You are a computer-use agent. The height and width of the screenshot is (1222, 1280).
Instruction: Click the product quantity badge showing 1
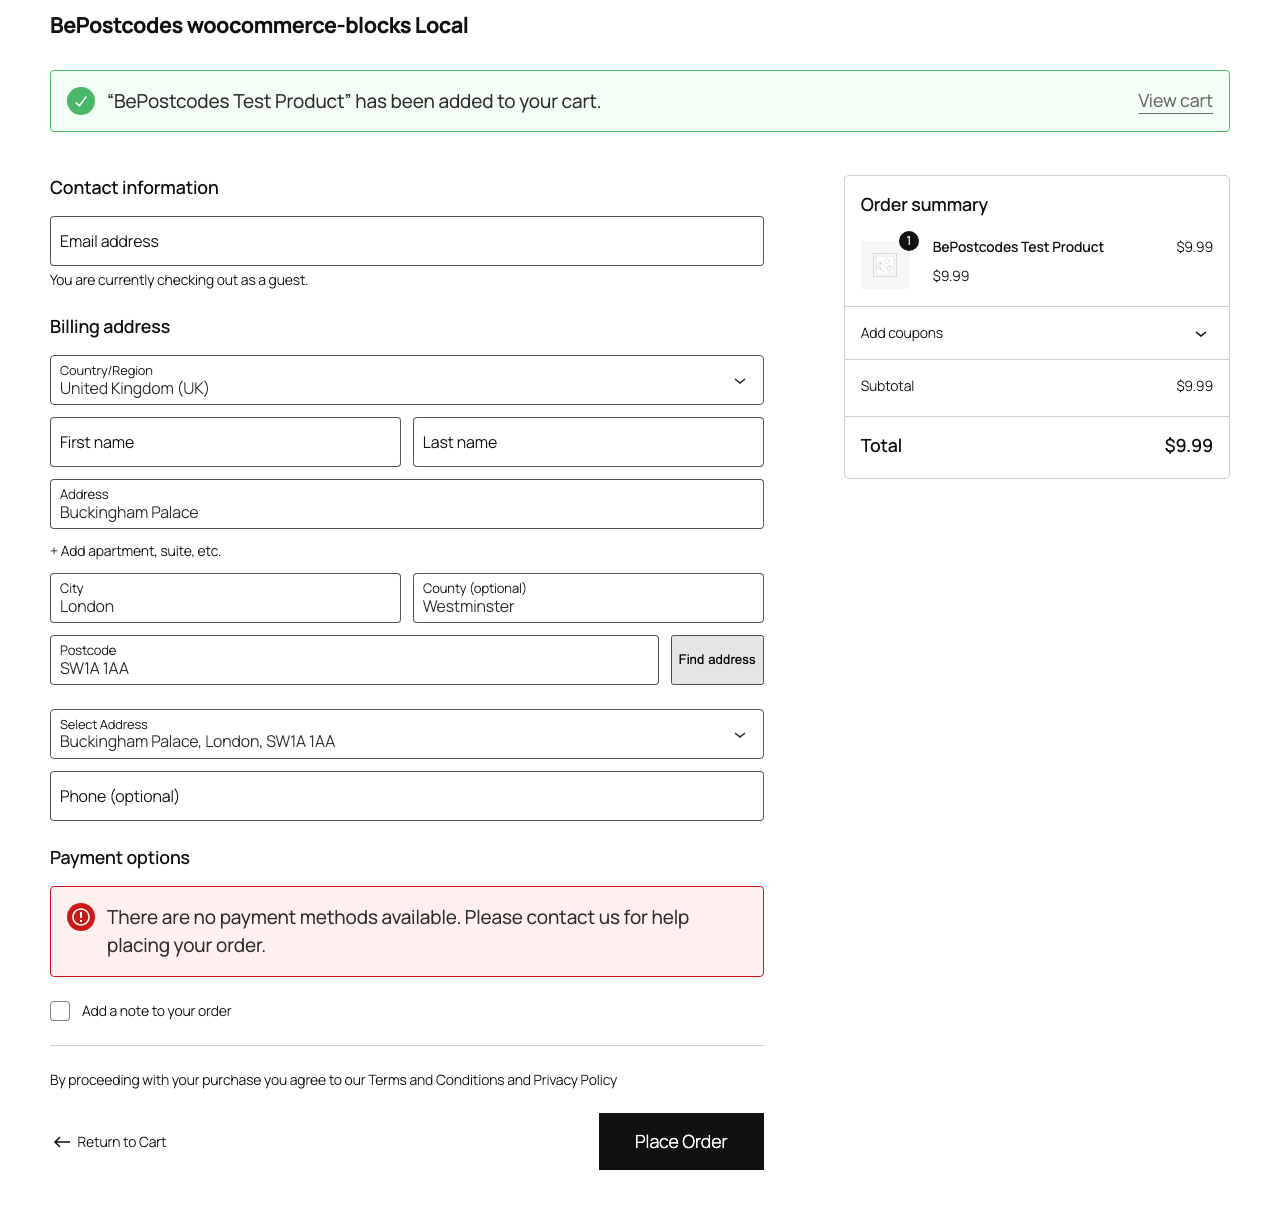click(x=908, y=241)
